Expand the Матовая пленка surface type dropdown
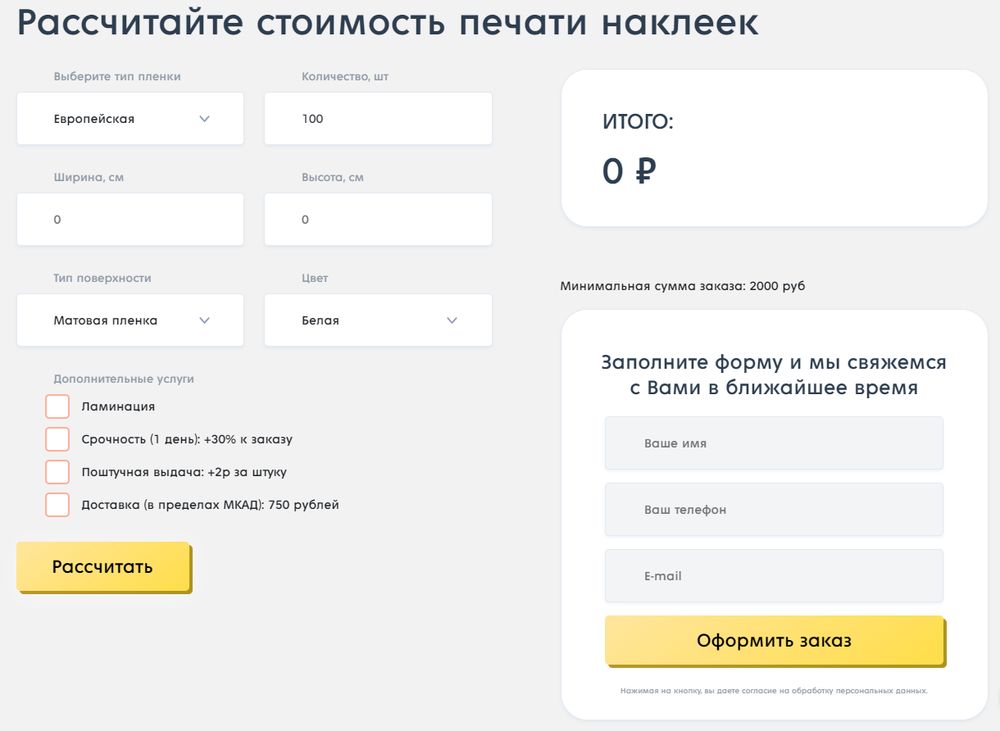This screenshot has width=1000, height=731. click(129, 321)
